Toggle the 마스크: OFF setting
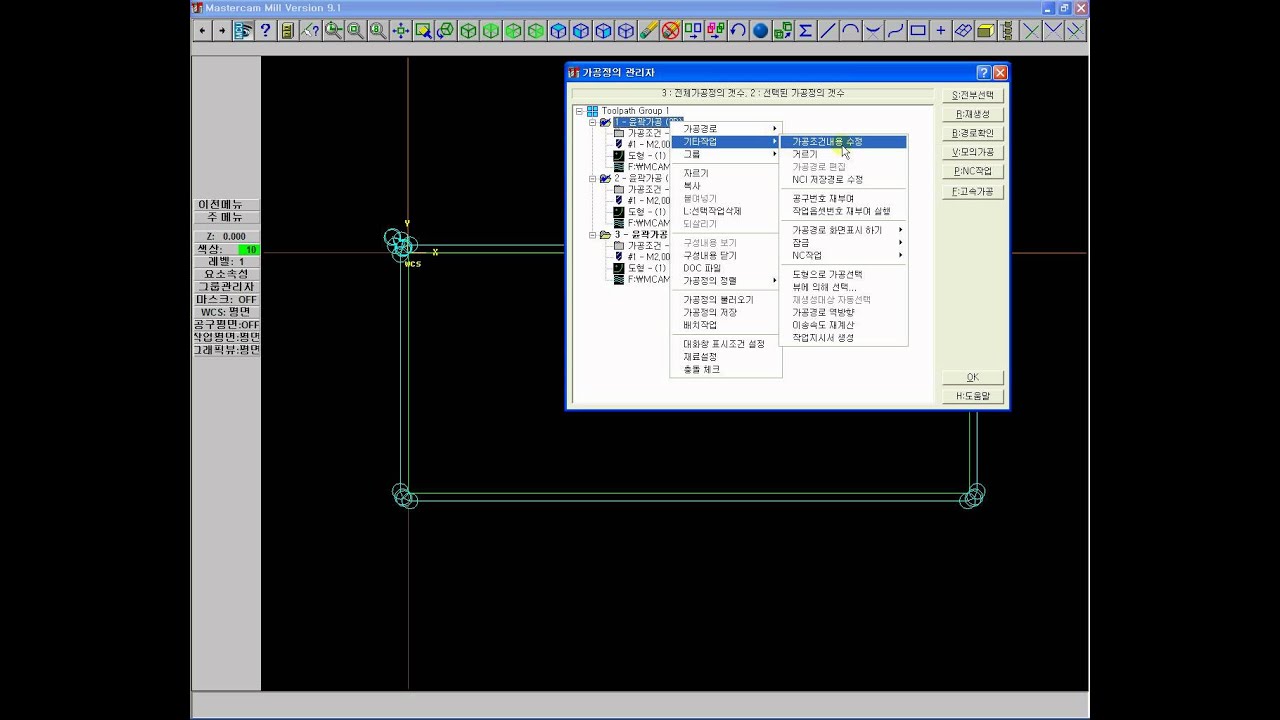The height and width of the screenshot is (720, 1280). coord(227,299)
